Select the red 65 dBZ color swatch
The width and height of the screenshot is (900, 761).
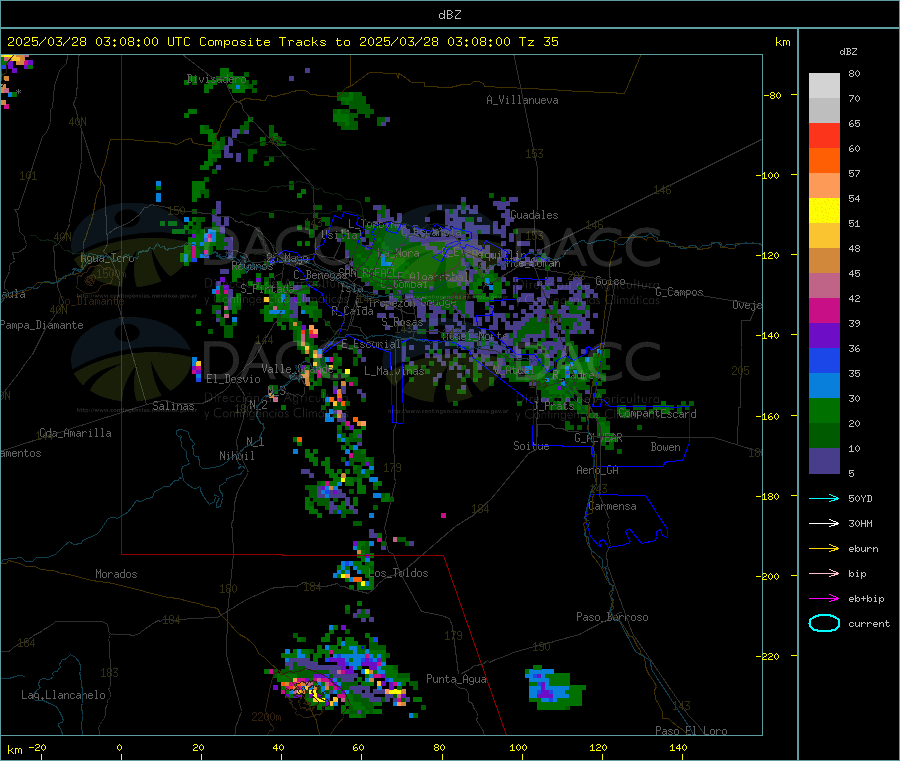click(x=824, y=135)
